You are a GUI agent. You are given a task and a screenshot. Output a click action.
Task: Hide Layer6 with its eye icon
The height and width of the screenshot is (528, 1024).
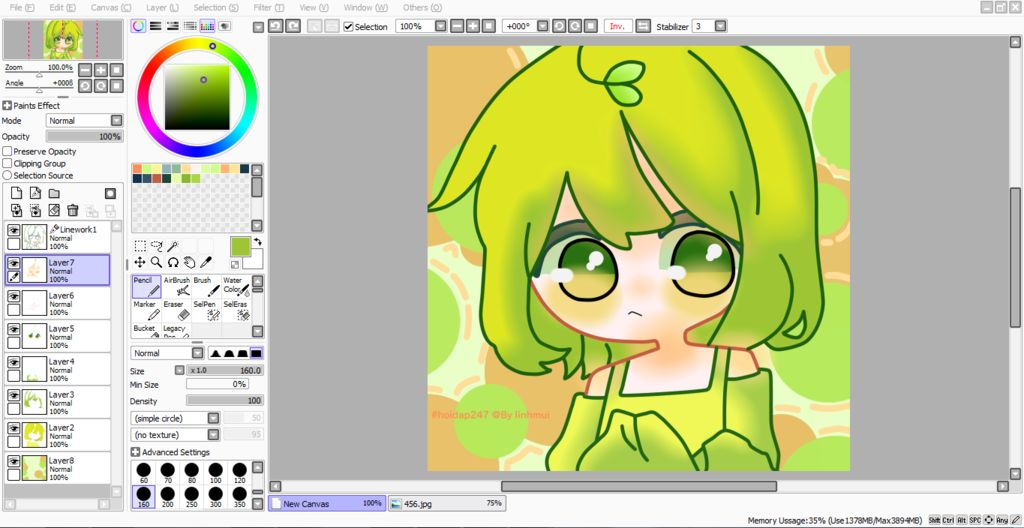[13, 296]
